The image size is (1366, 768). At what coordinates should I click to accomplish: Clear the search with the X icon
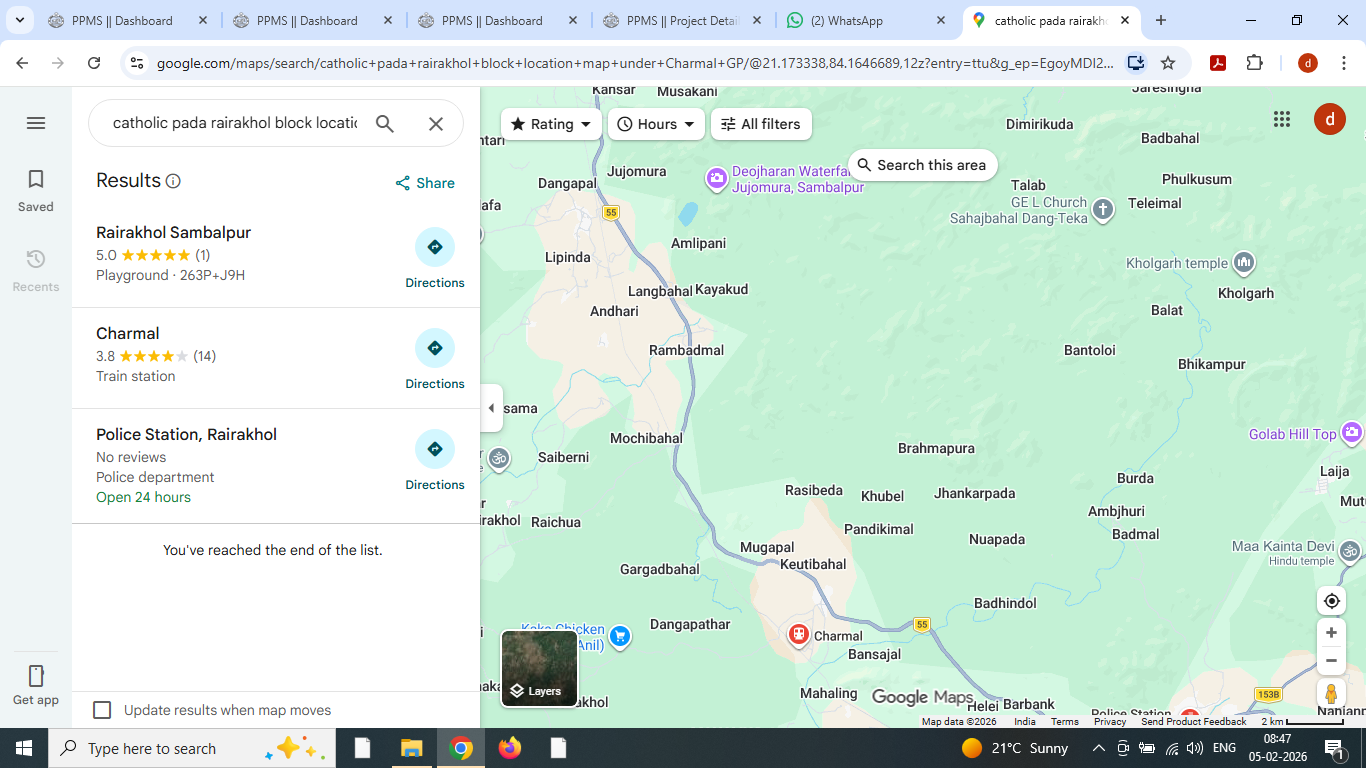click(436, 124)
